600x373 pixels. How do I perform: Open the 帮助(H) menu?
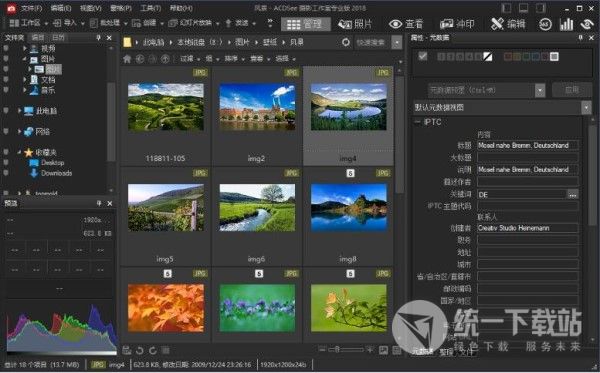(181, 8)
